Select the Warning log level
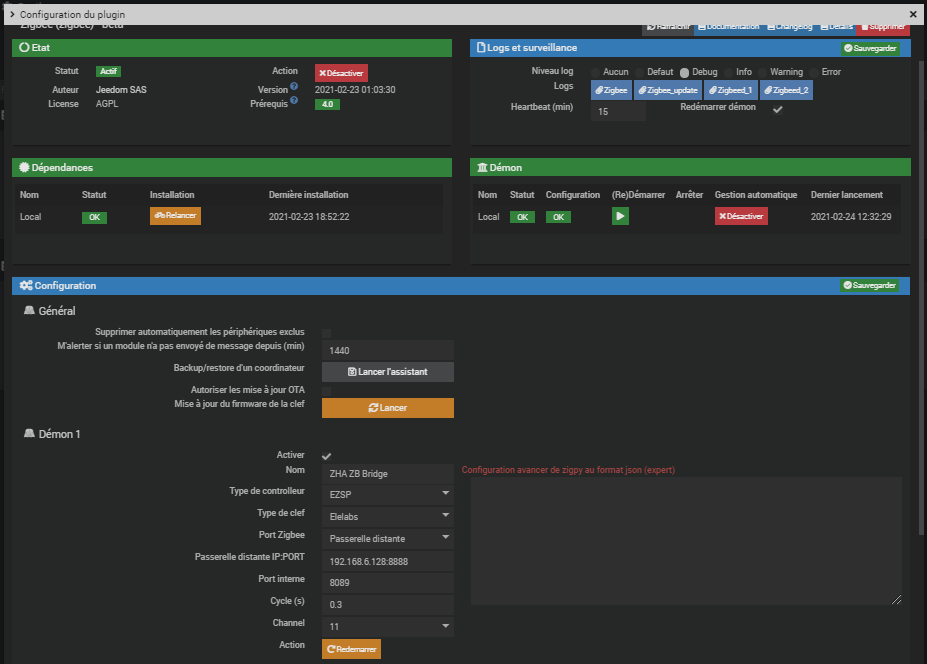The image size is (927, 664). pyautogui.click(x=763, y=72)
